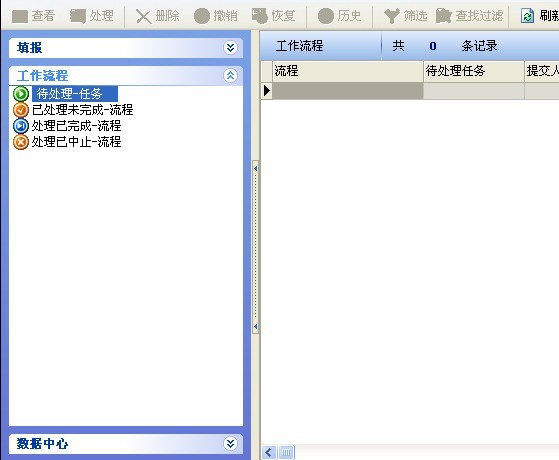
Task: Expand the 填报 panel chevron
Action: (x=230, y=47)
